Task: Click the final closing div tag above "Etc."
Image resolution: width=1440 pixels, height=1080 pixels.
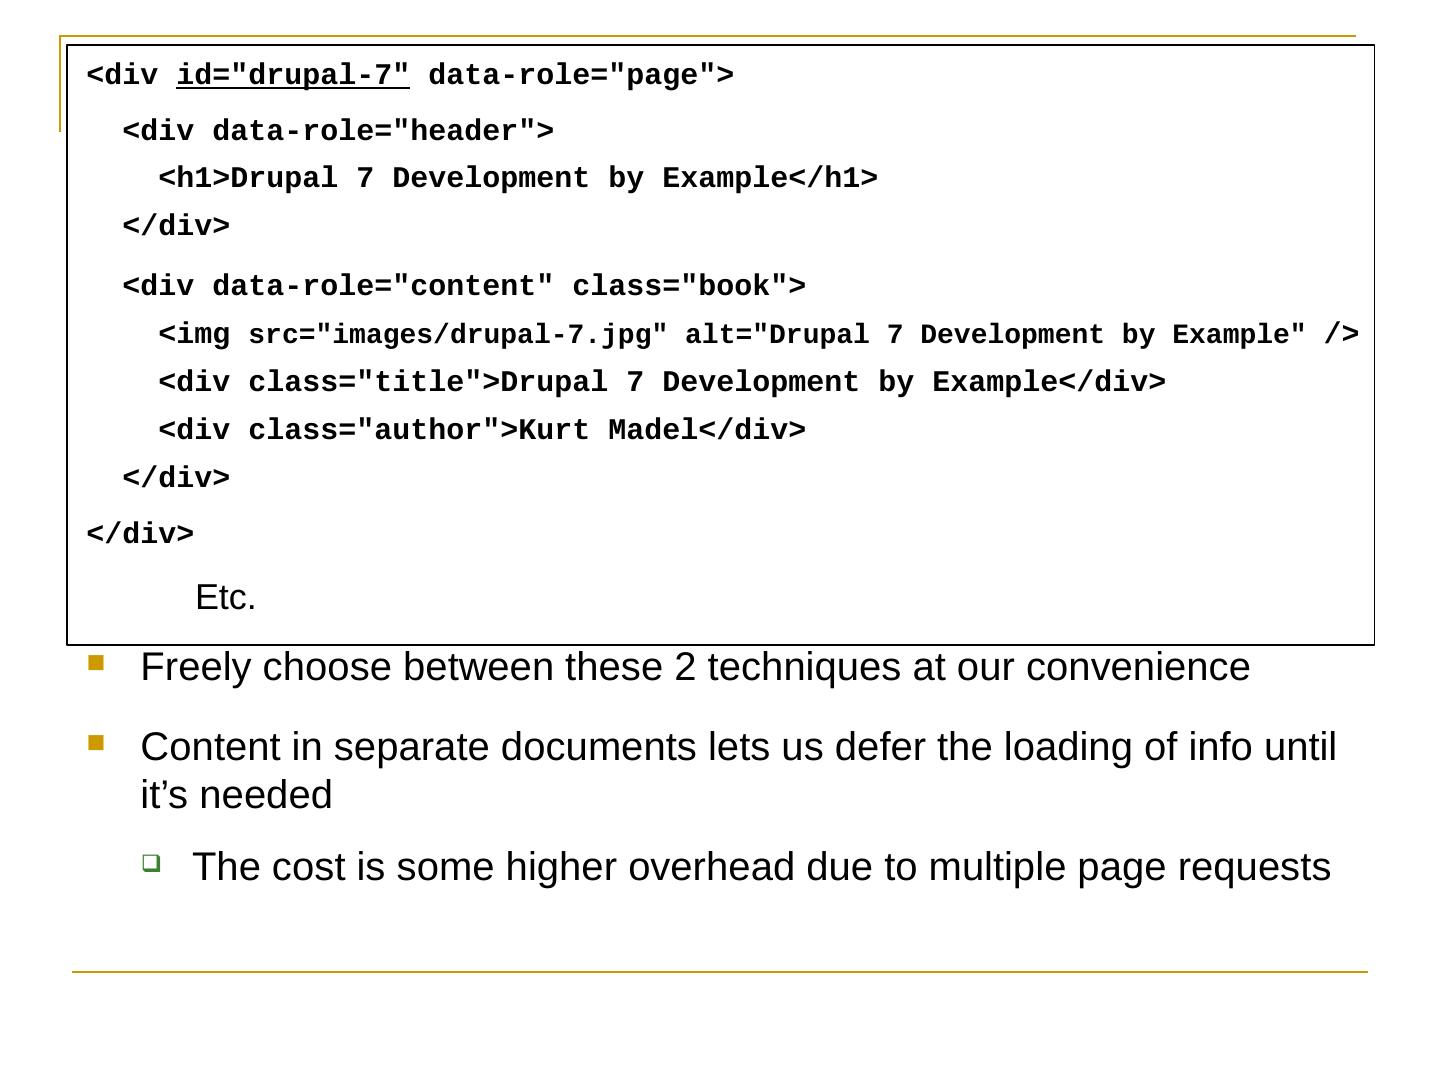Action: 140,534
